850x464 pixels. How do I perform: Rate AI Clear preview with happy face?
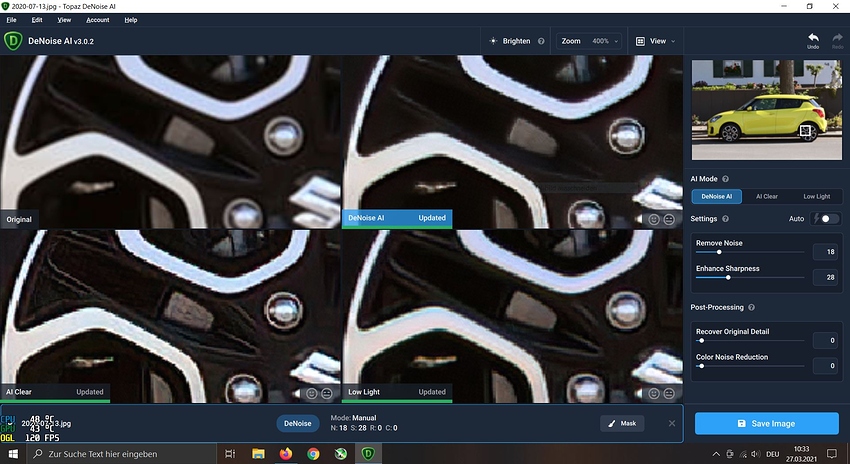(312, 392)
